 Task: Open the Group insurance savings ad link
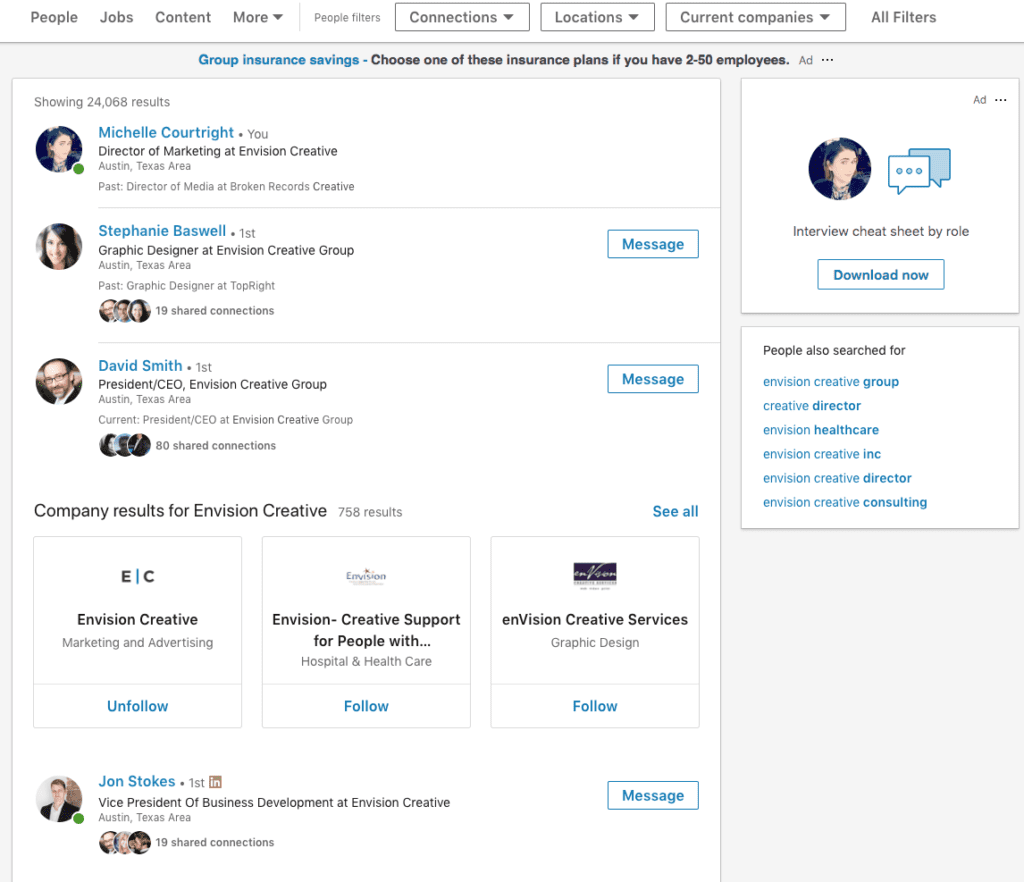(278, 59)
